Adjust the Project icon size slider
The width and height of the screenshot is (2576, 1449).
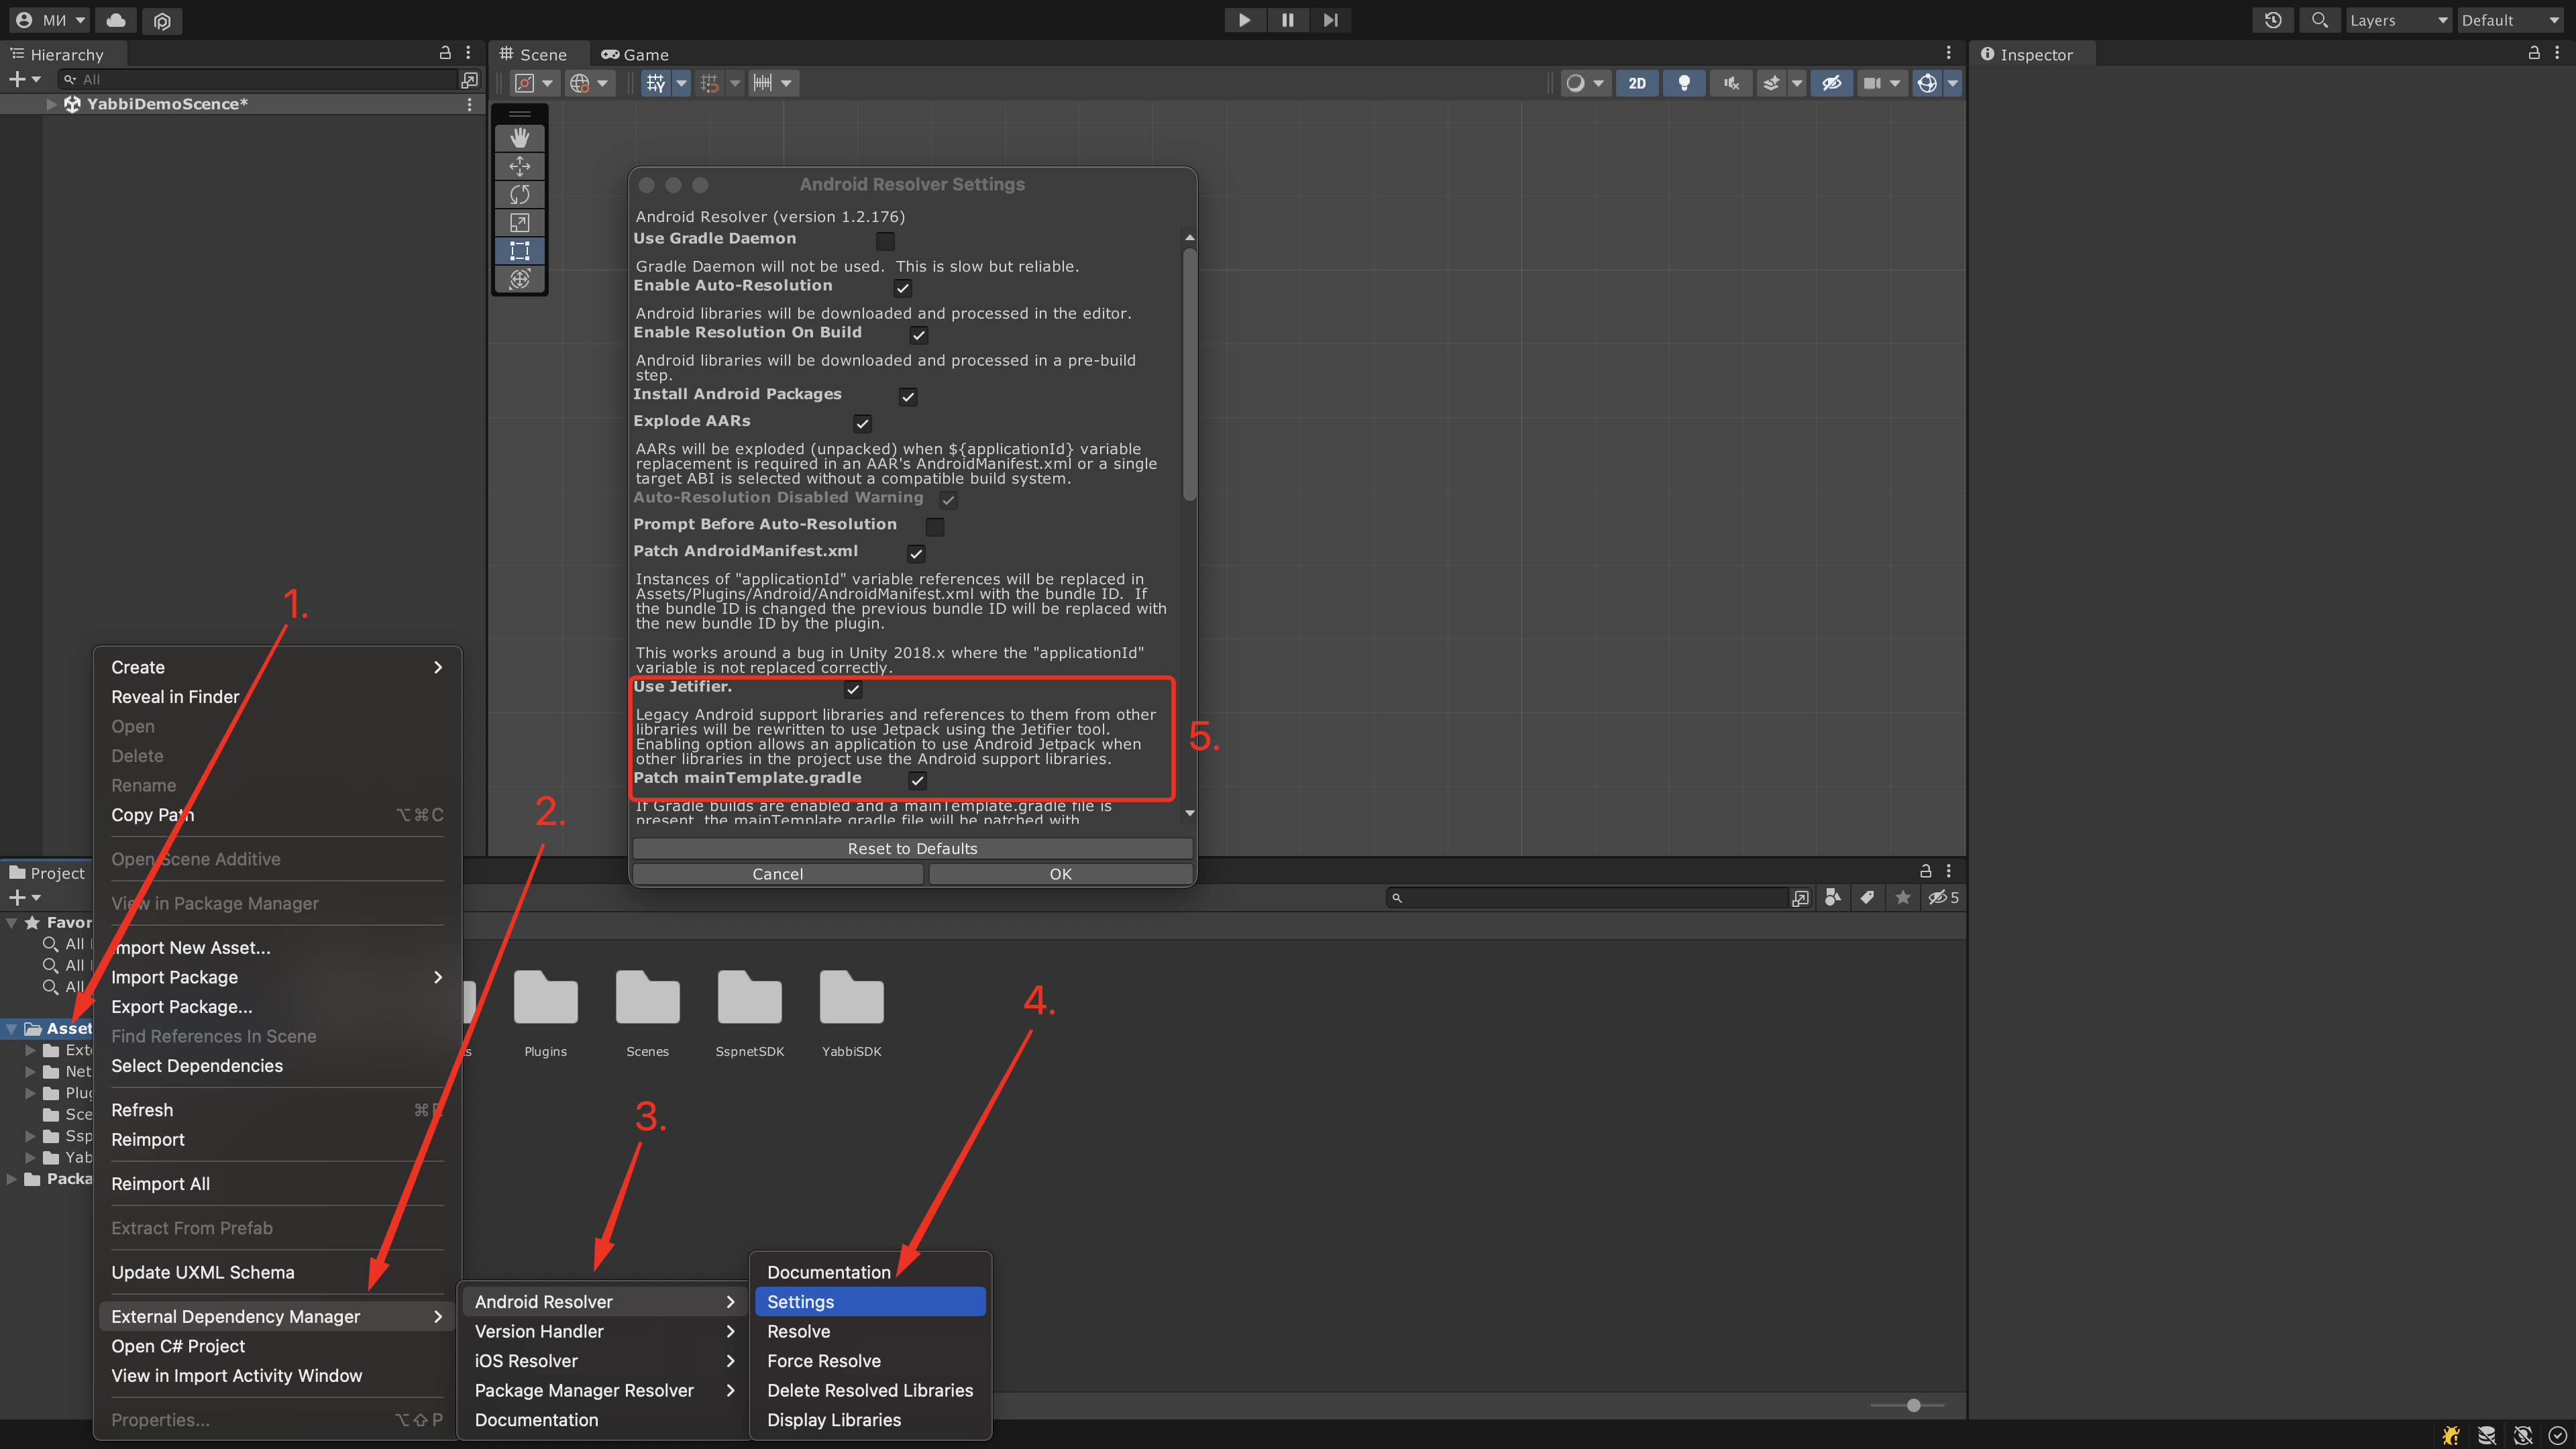[x=1913, y=1405]
